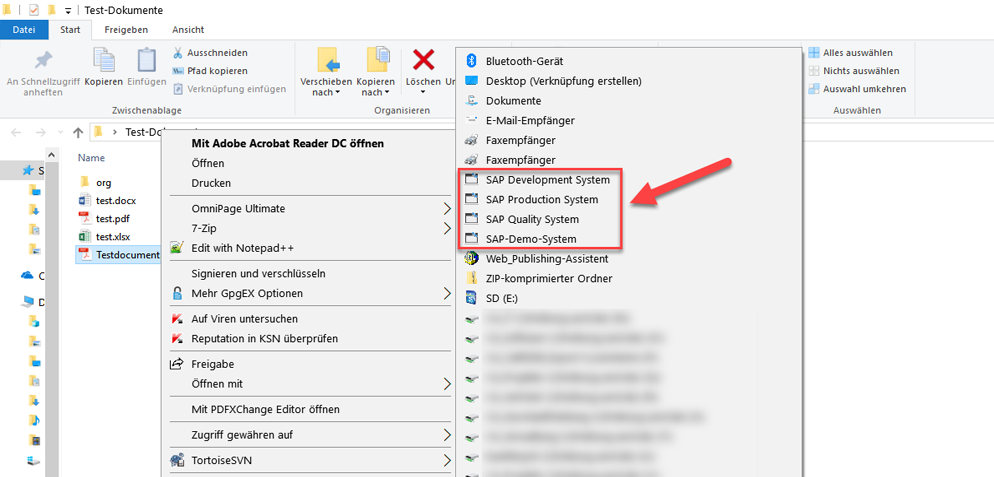This screenshot has height=477, width=994.
Task: Expand Zugriff gewähren auf submenu
Action: pos(309,435)
